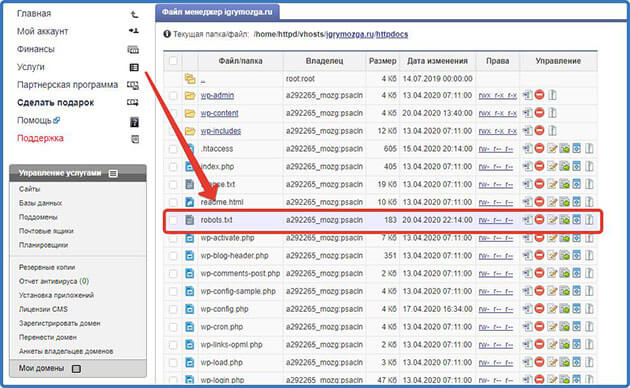Open Лицензии CMS in the services menu
The height and width of the screenshot is (388, 630).
(x=43, y=309)
